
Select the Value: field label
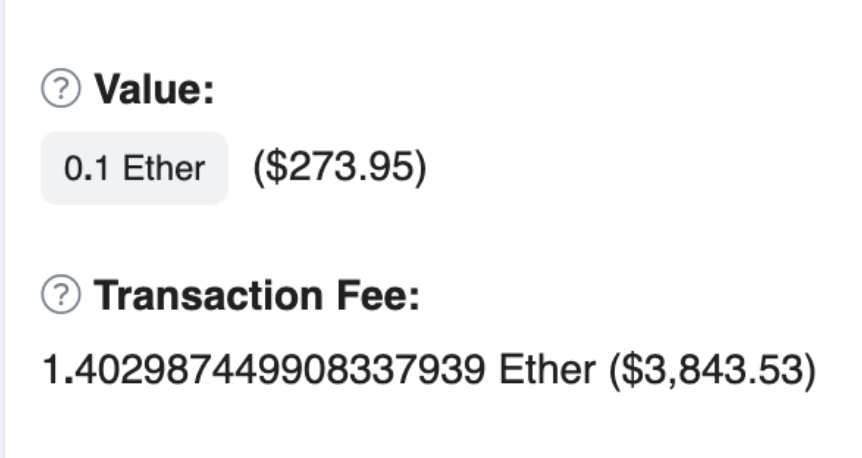(x=154, y=90)
